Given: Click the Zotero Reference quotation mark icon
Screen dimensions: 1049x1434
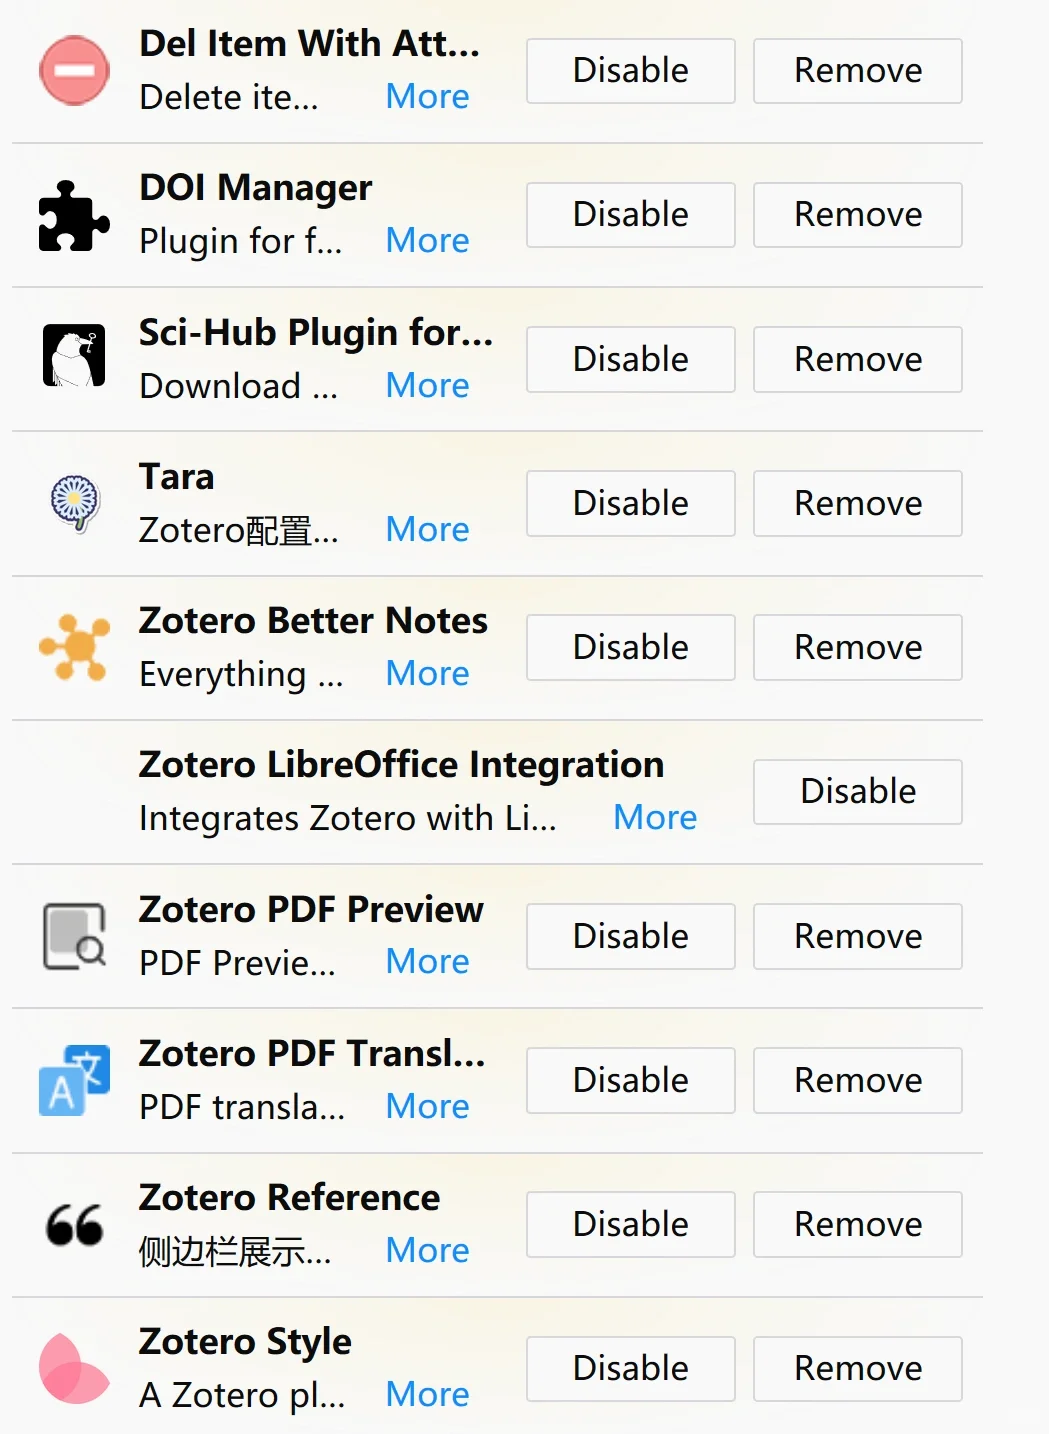Looking at the screenshot, I should (74, 1224).
